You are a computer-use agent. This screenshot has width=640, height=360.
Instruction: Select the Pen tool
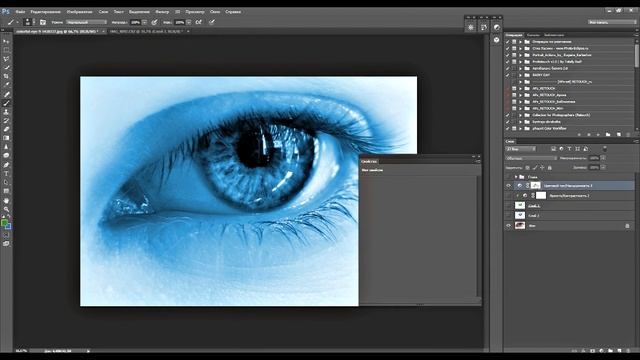tap(6, 165)
